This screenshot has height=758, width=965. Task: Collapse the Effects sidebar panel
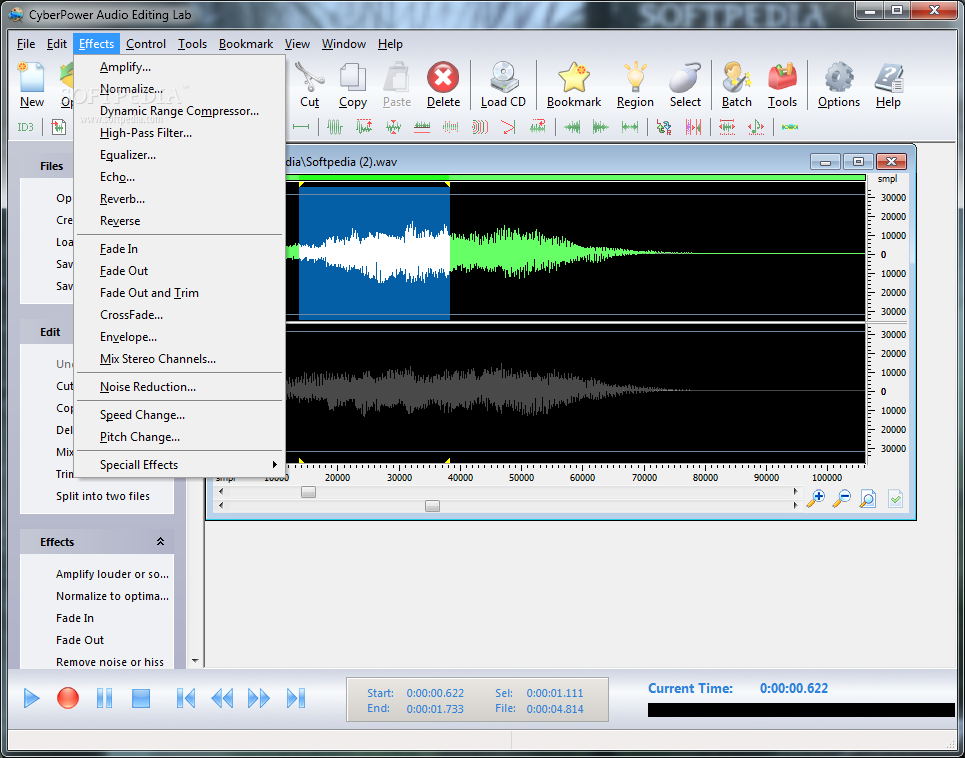[160, 542]
